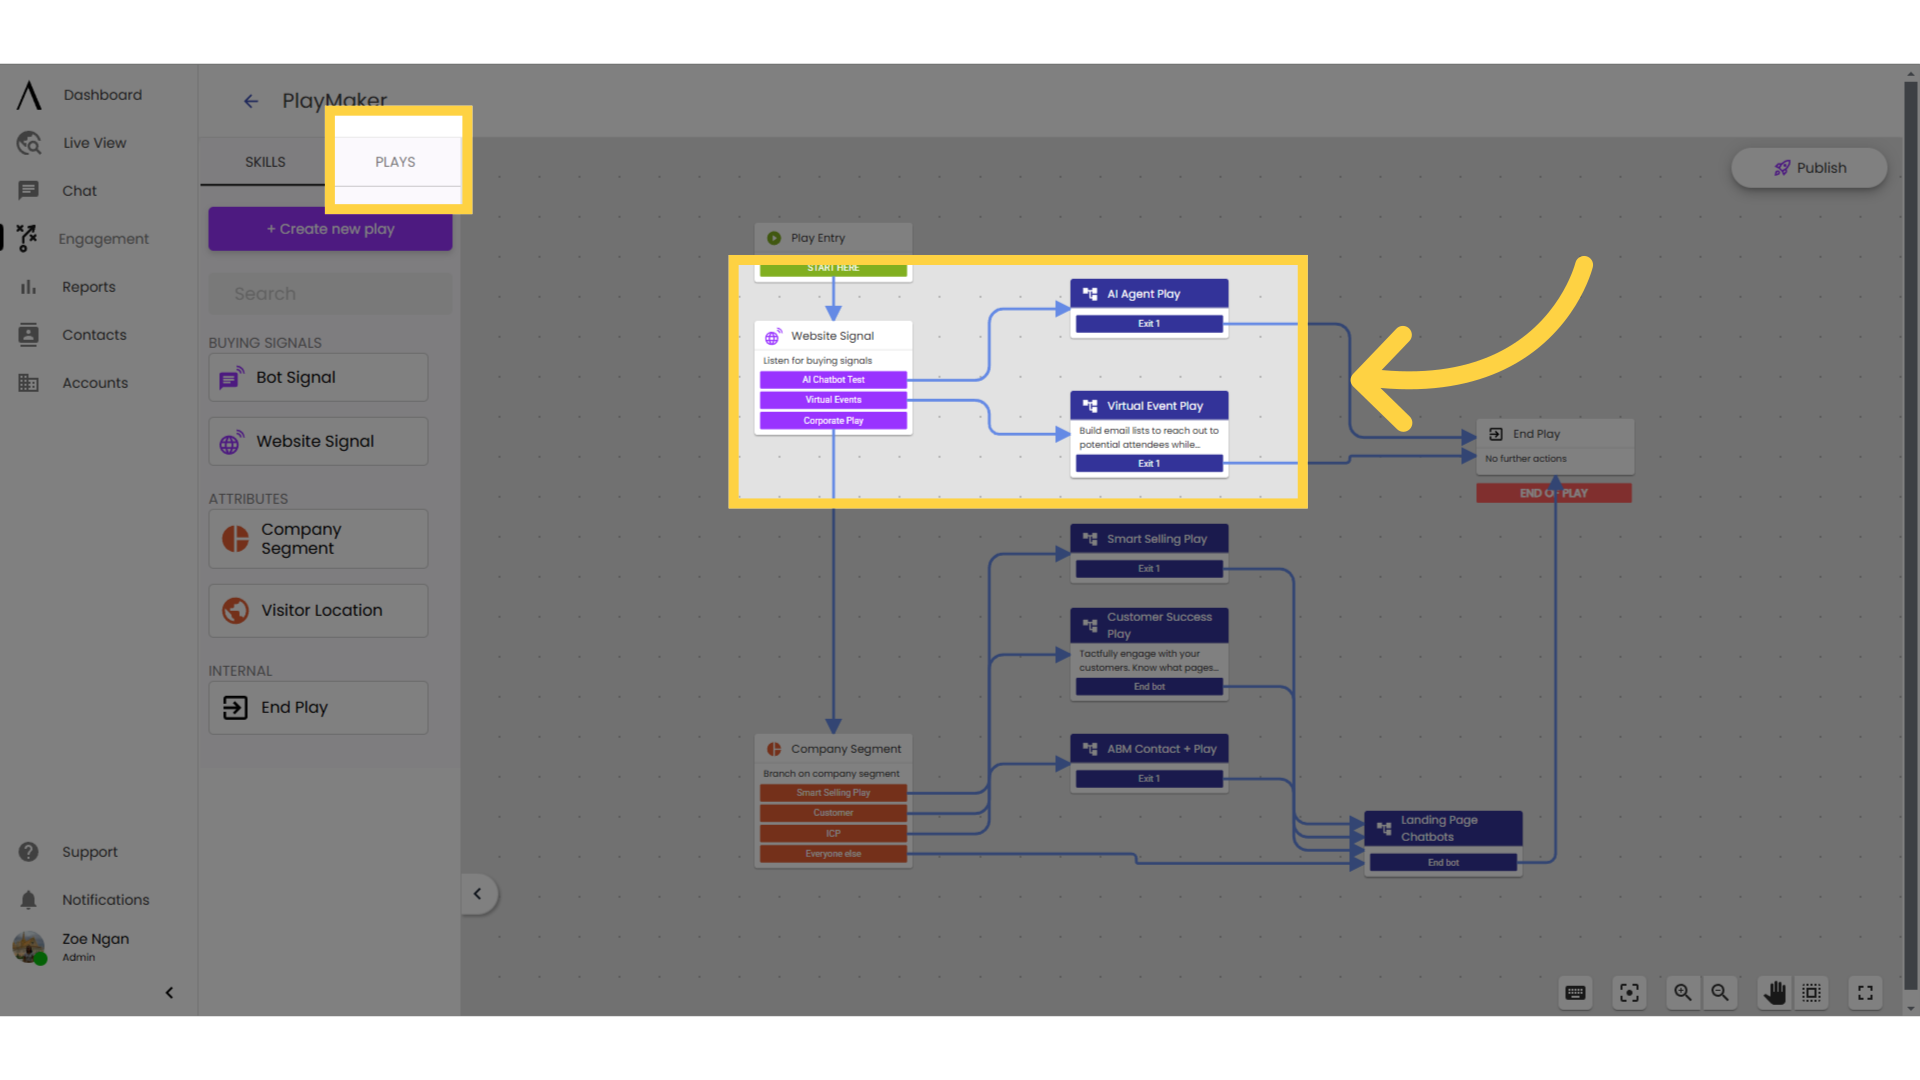
Task: Center the canvas view on nodes
Action: [x=1630, y=993]
